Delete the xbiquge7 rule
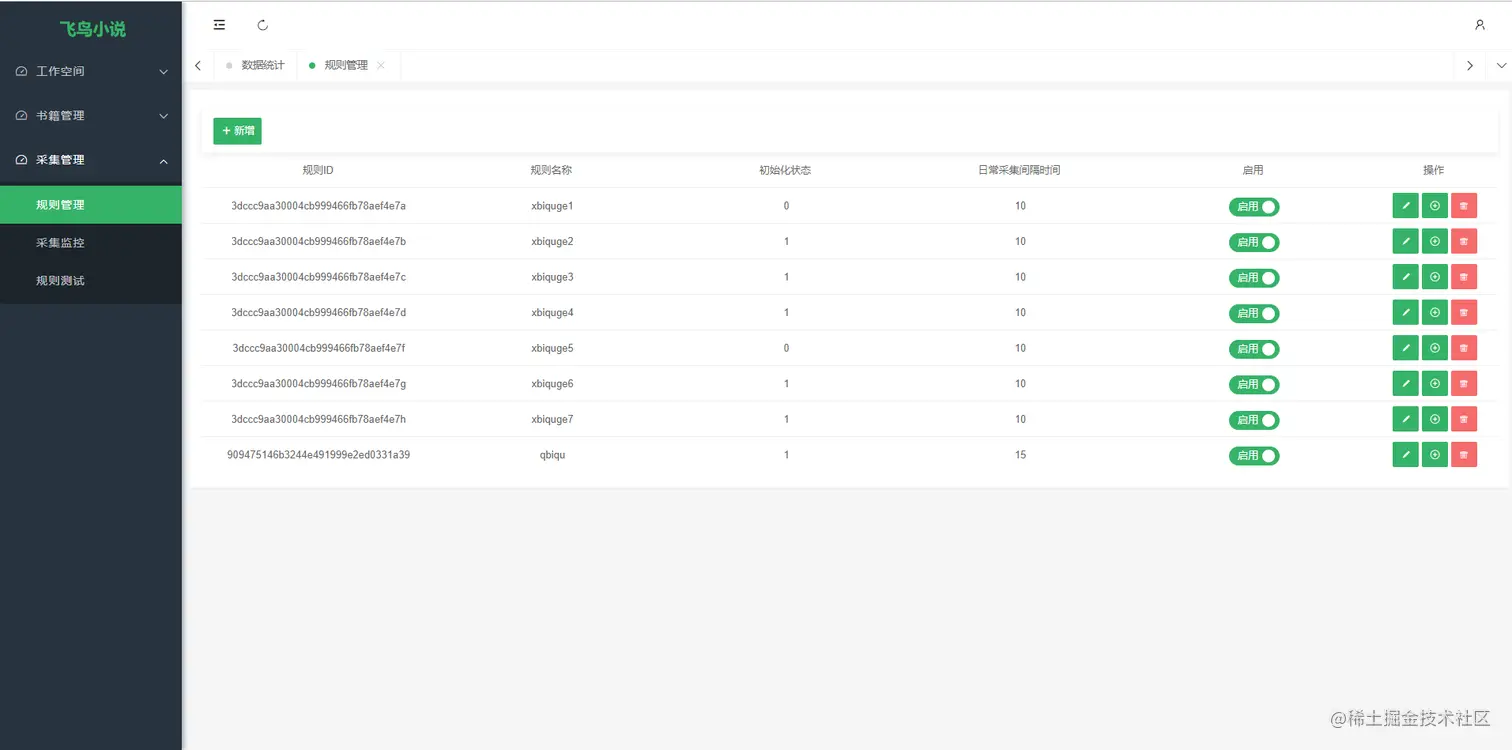This screenshot has width=1512, height=750. click(1464, 419)
